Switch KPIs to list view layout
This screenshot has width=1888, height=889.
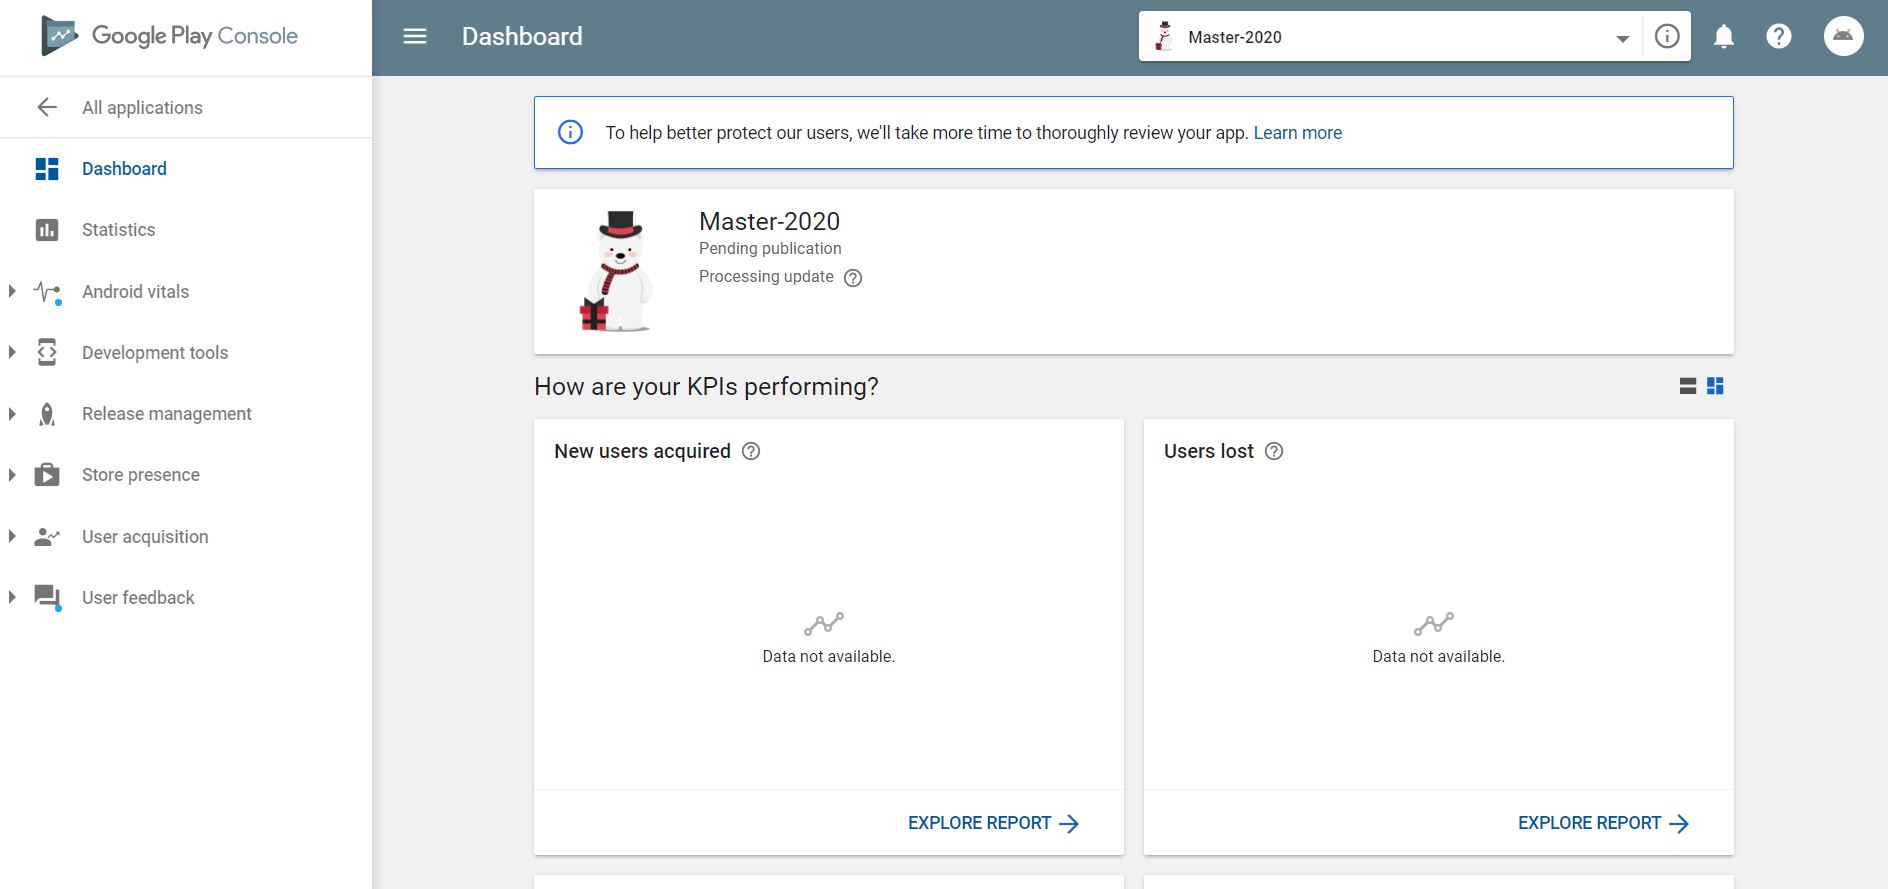[x=1688, y=386]
